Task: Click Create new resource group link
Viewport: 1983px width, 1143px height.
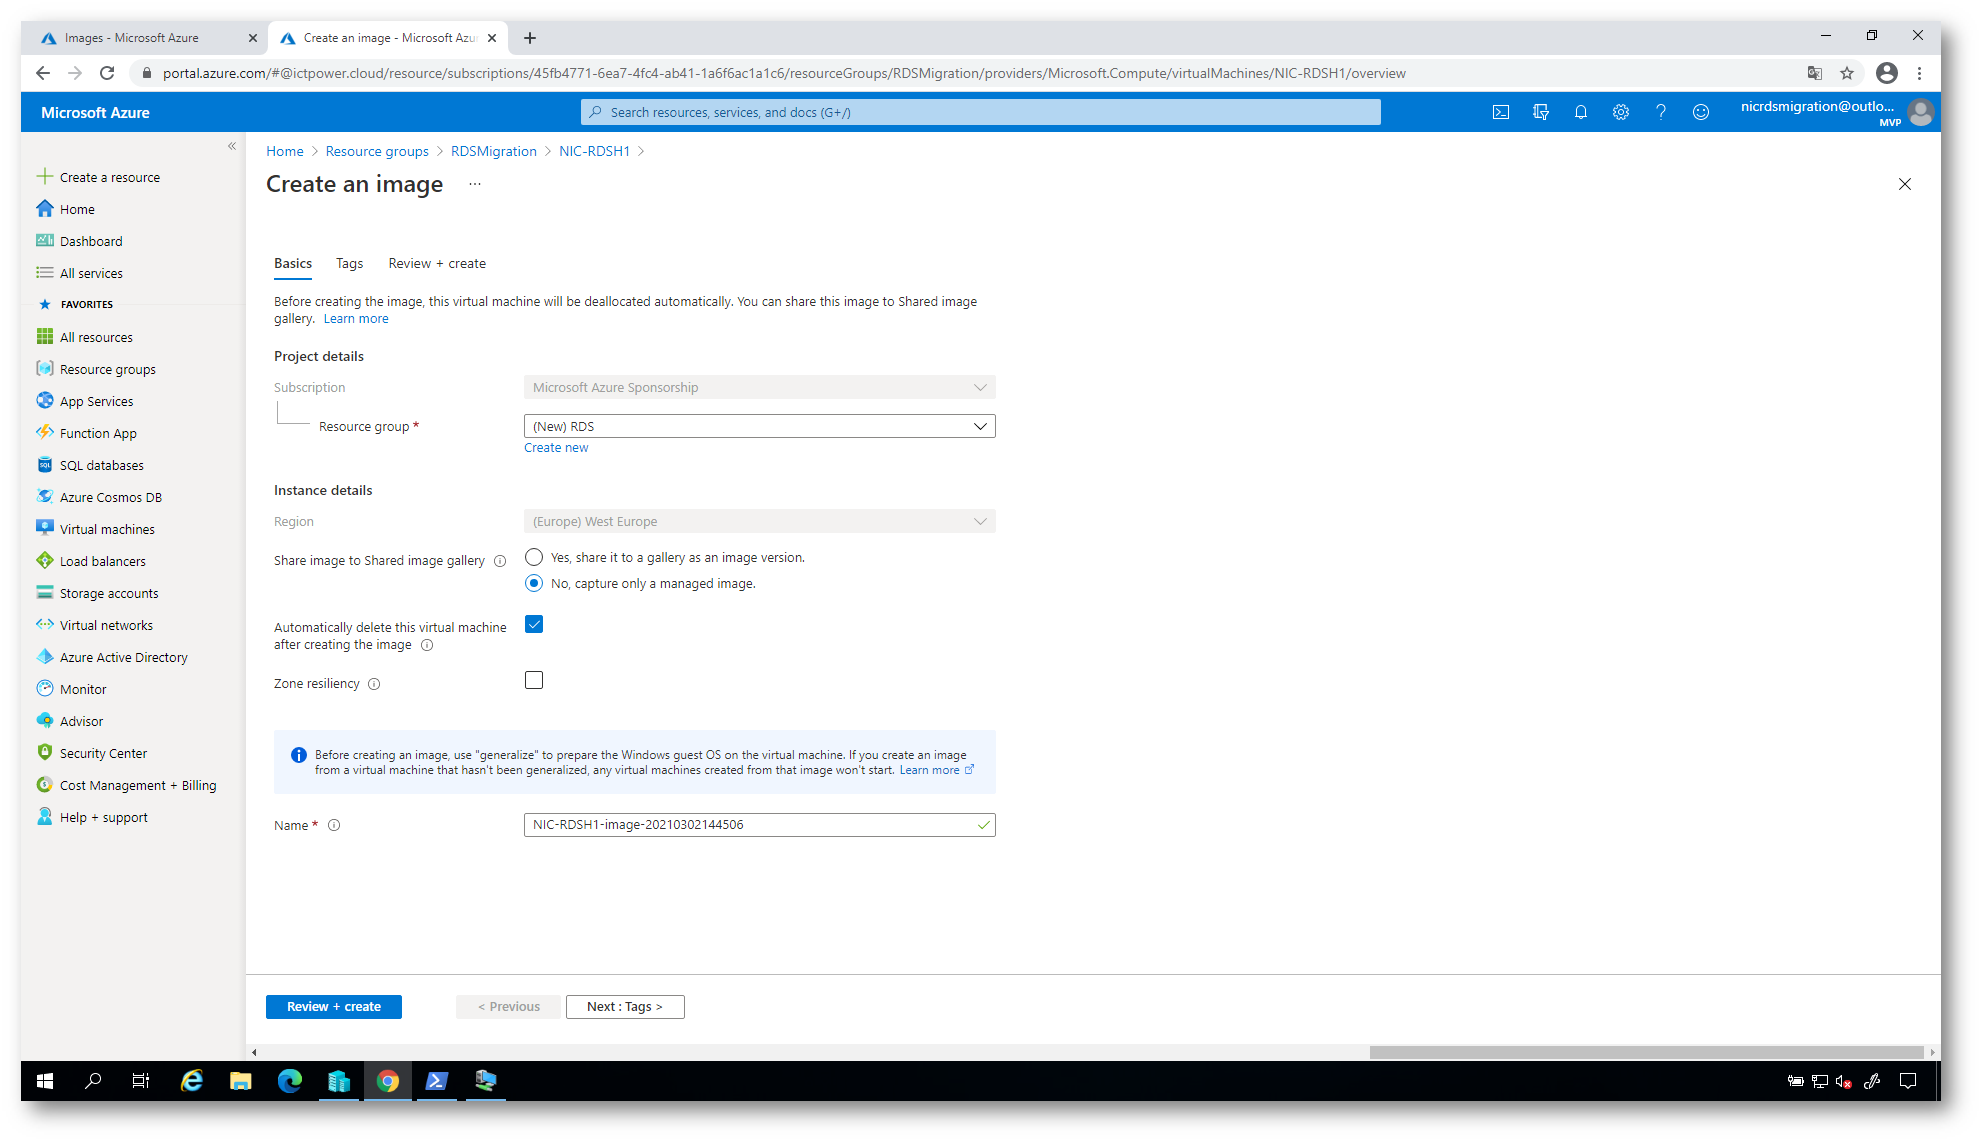Action: pyautogui.click(x=556, y=448)
